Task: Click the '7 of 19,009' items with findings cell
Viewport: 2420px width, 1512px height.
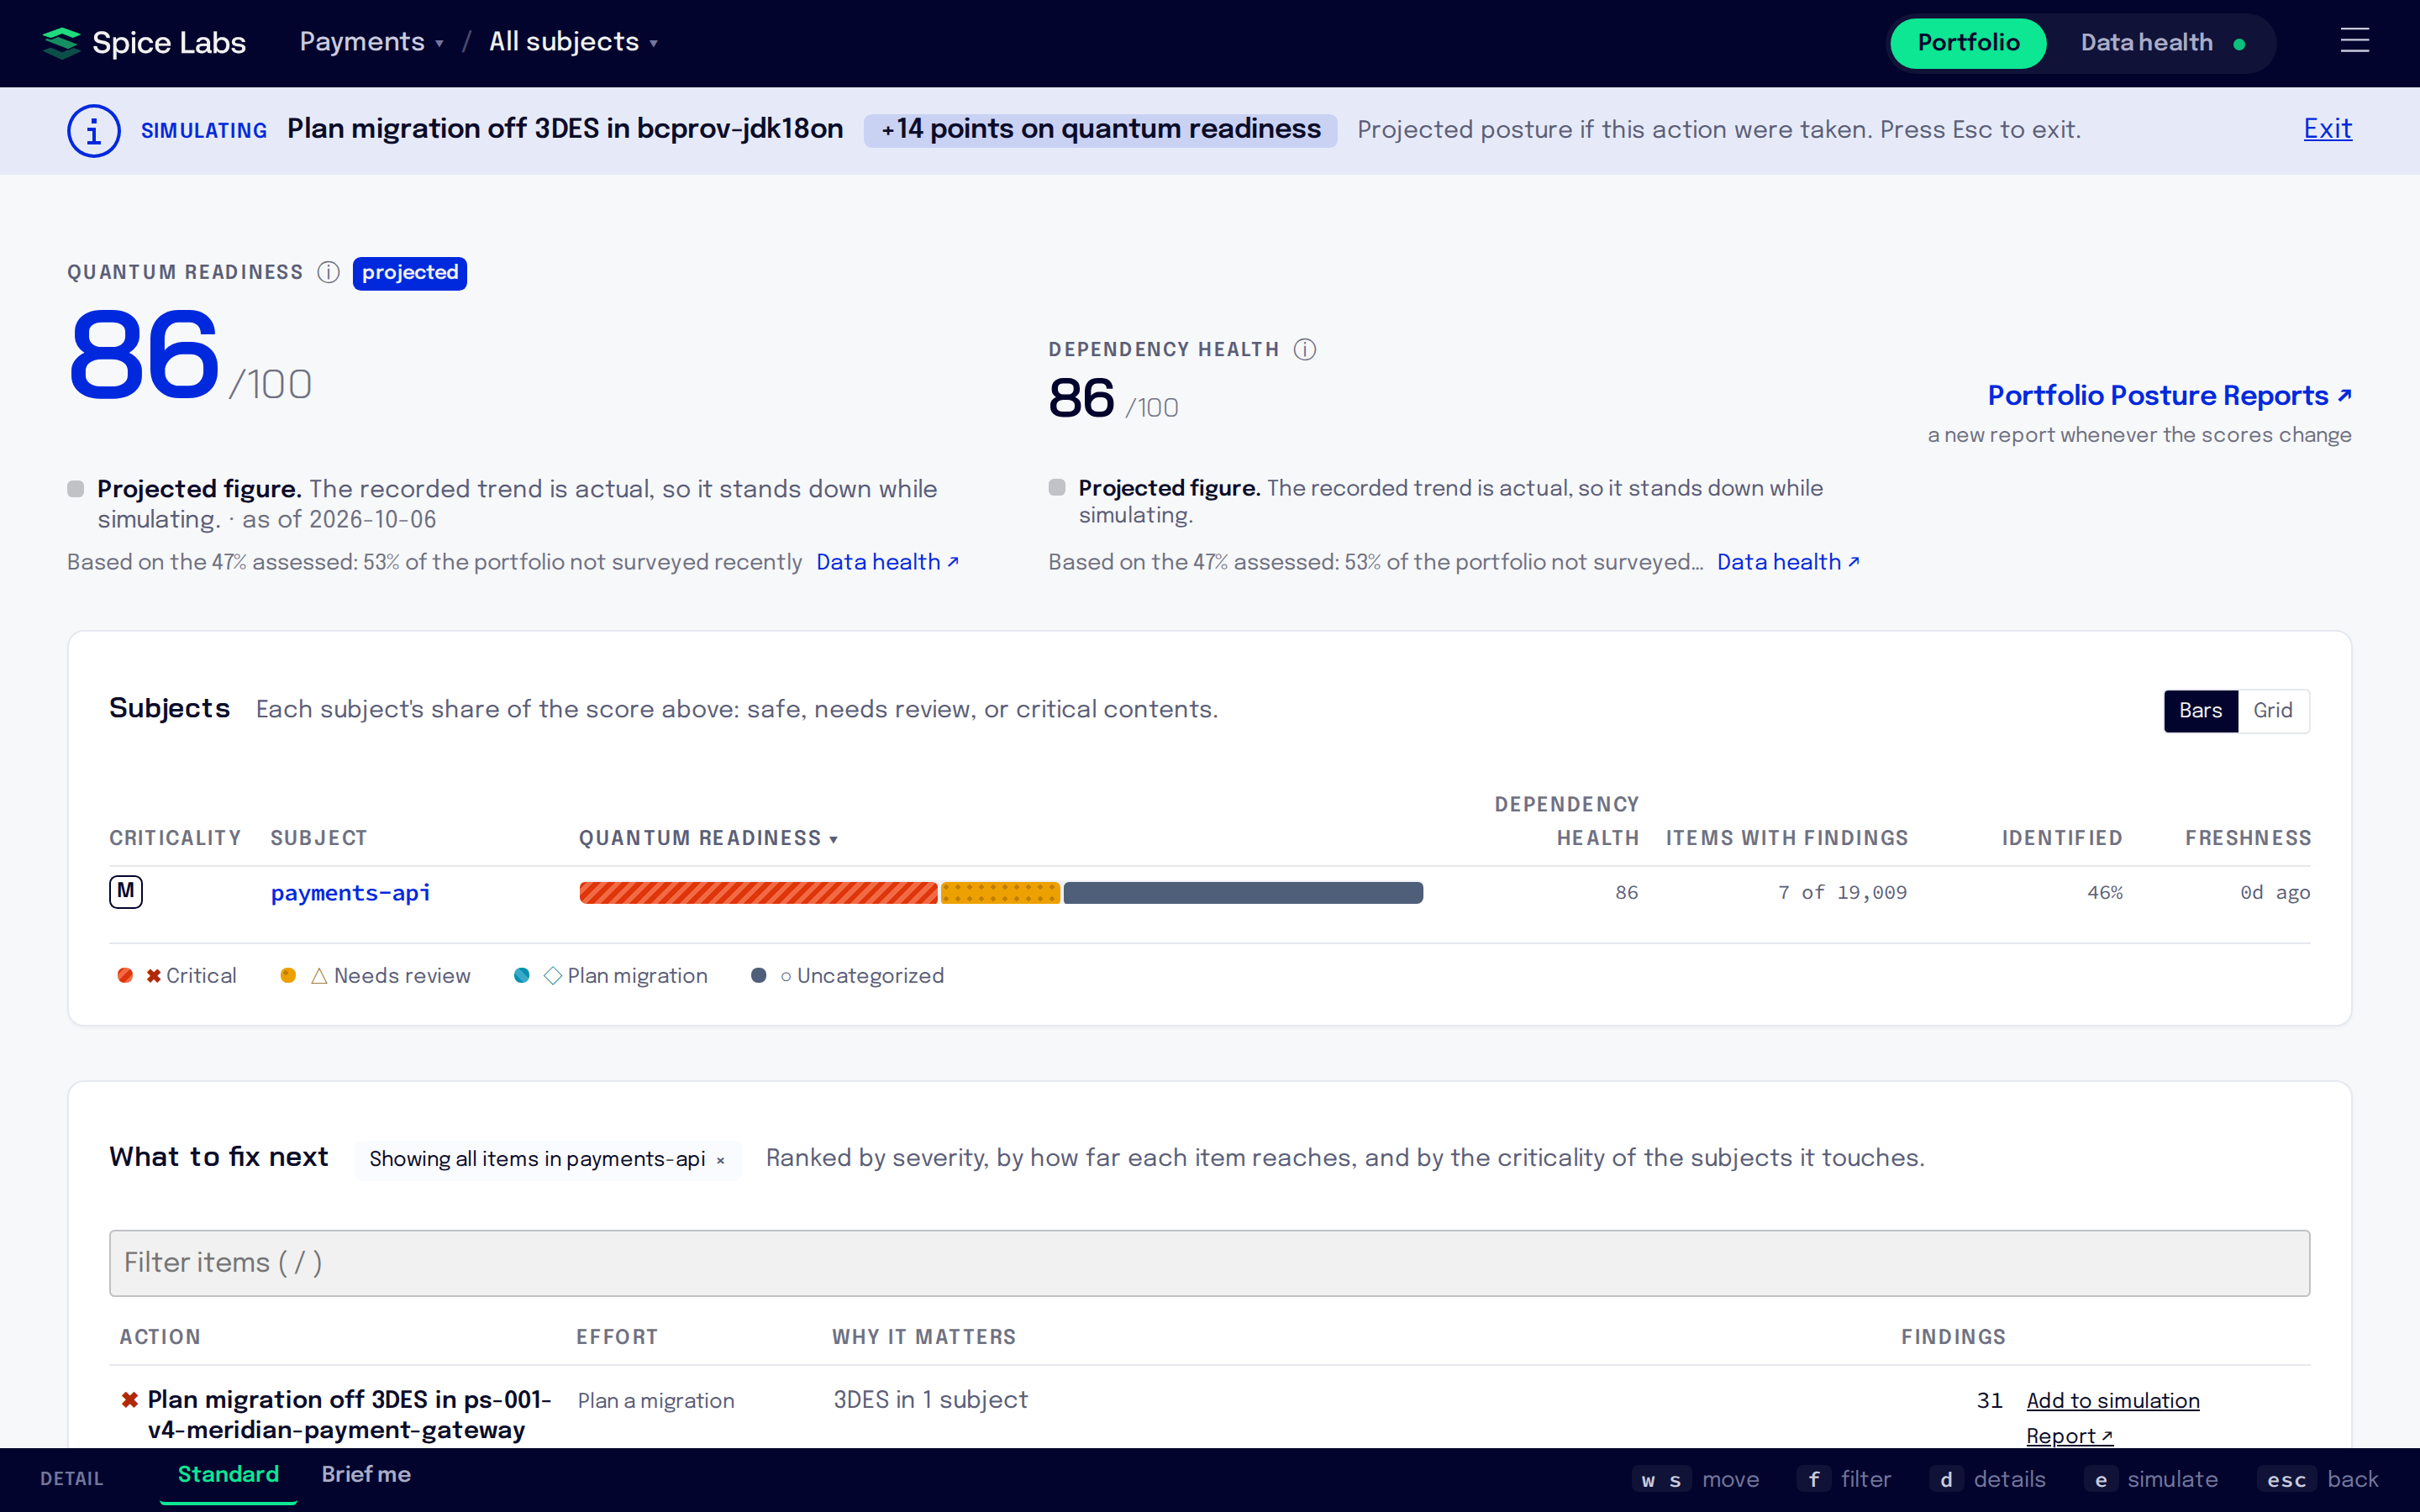Action: tap(1842, 892)
